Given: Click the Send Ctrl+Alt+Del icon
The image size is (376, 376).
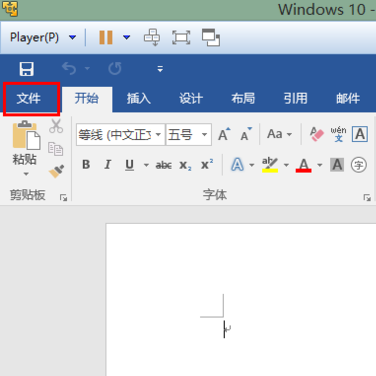Looking at the screenshot, I should (x=152, y=37).
